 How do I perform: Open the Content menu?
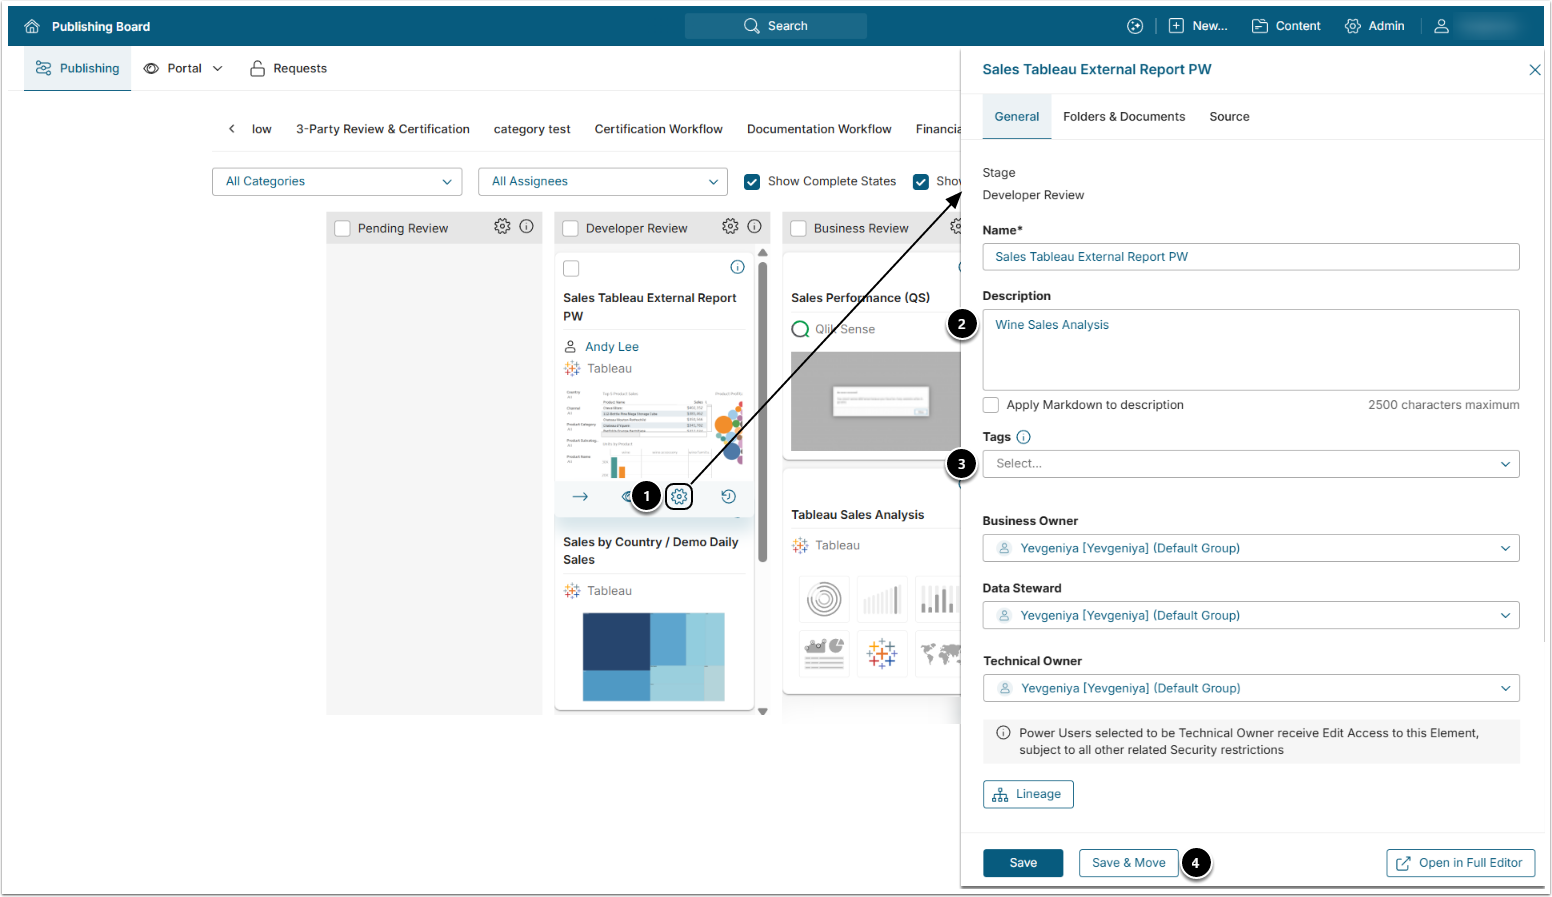click(1286, 26)
